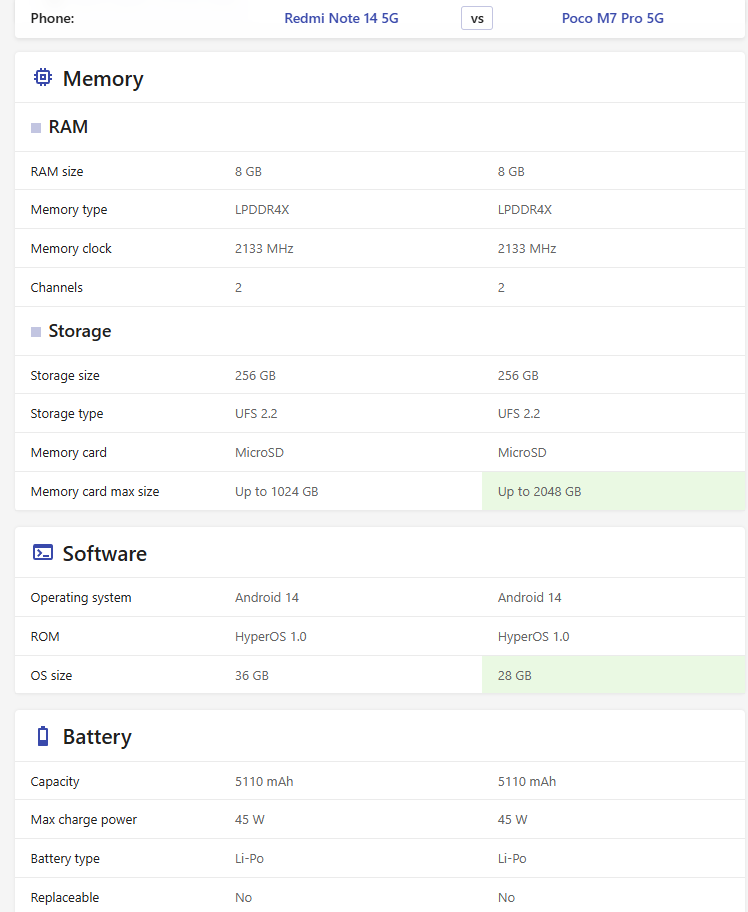The width and height of the screenshot is (748, 912).
Task: Open the Poco M7 Pro 5G link
Action: coord(612,18)
